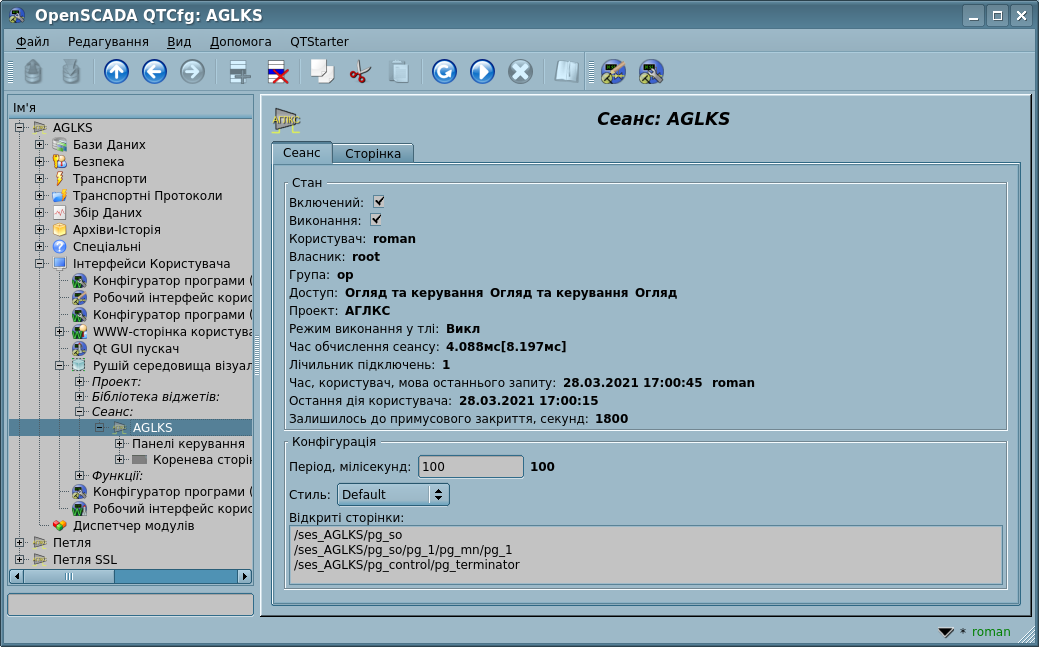Click the Ім'я tree column header
1039x647 pixels.
coord(131,107)
